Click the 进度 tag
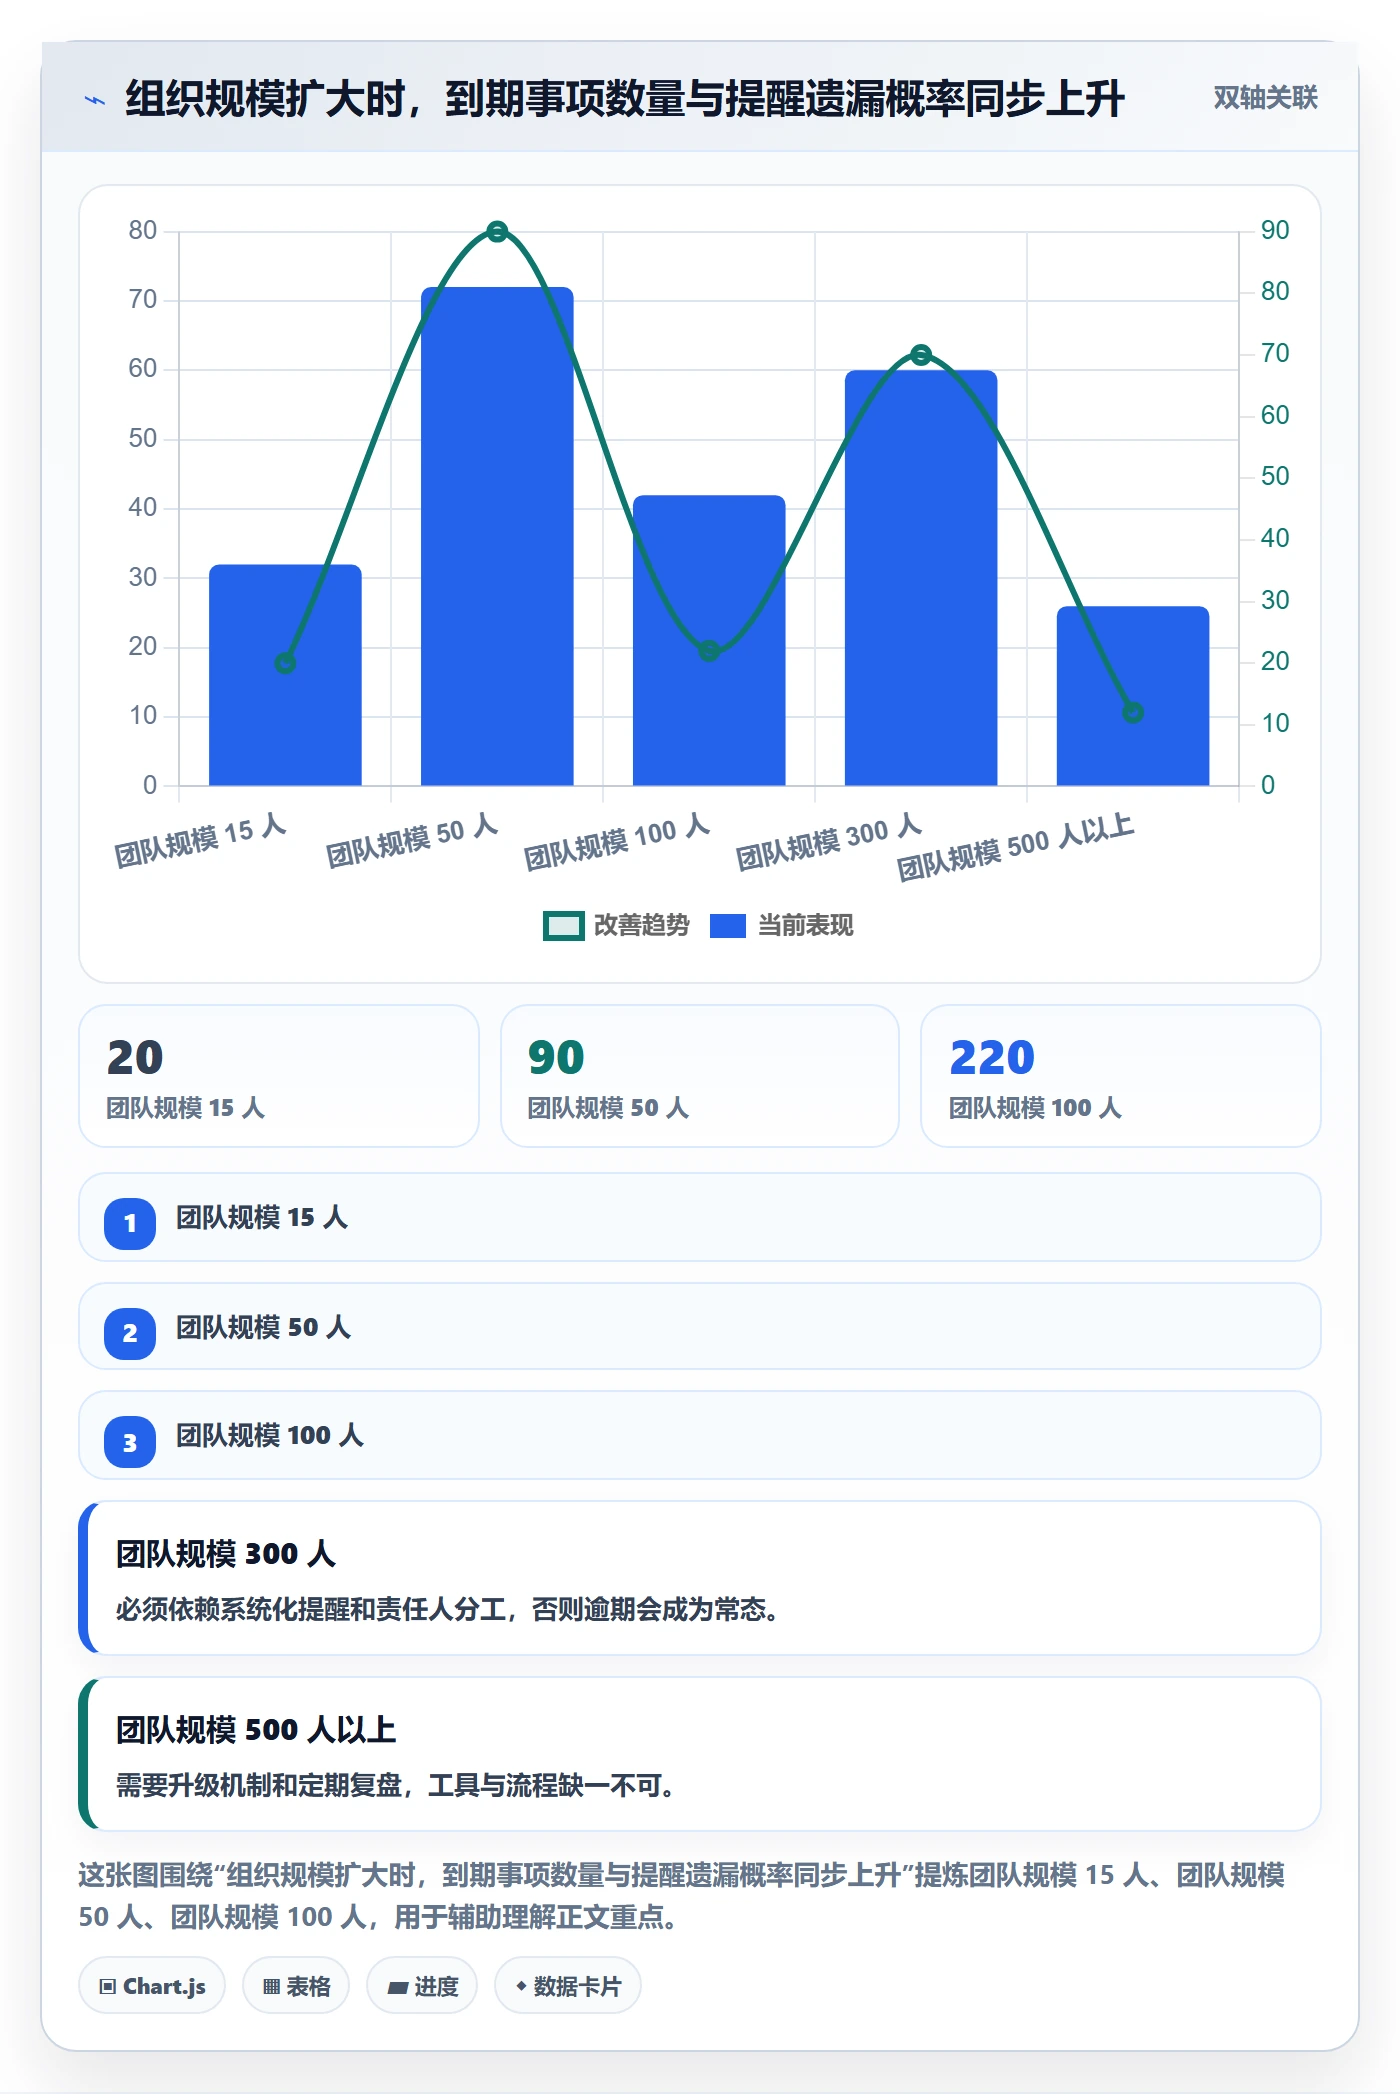This screenshot has width=1400, height=2094. tap(422, 1986)
